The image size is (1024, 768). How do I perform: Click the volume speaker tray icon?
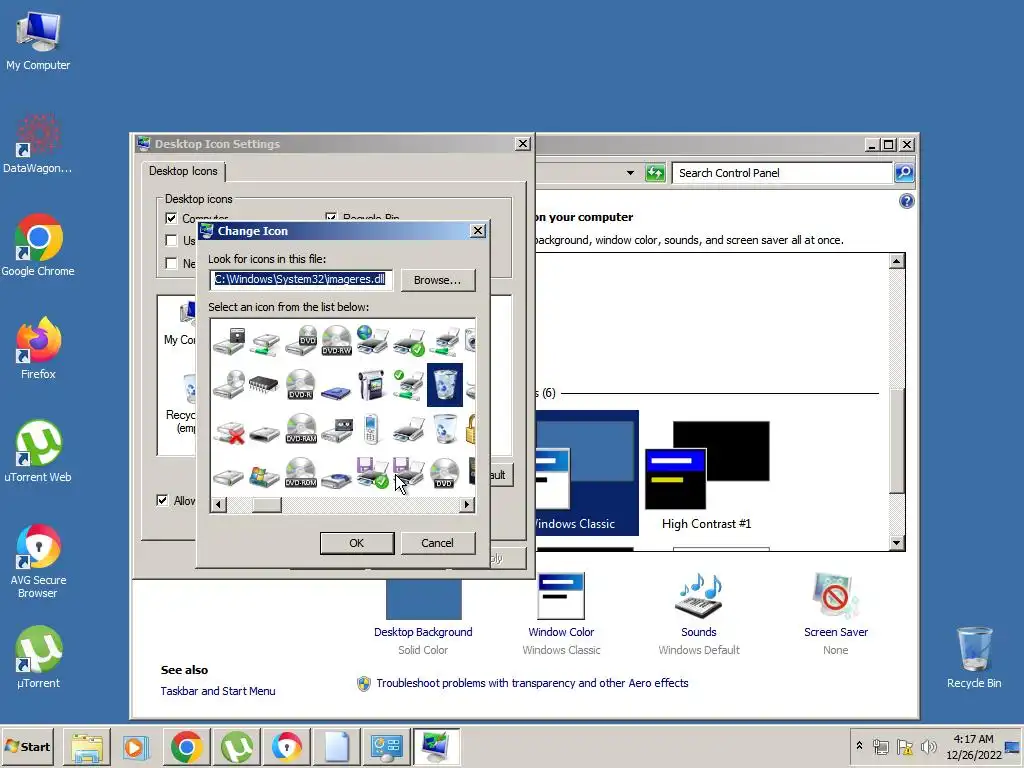(927, 746)
